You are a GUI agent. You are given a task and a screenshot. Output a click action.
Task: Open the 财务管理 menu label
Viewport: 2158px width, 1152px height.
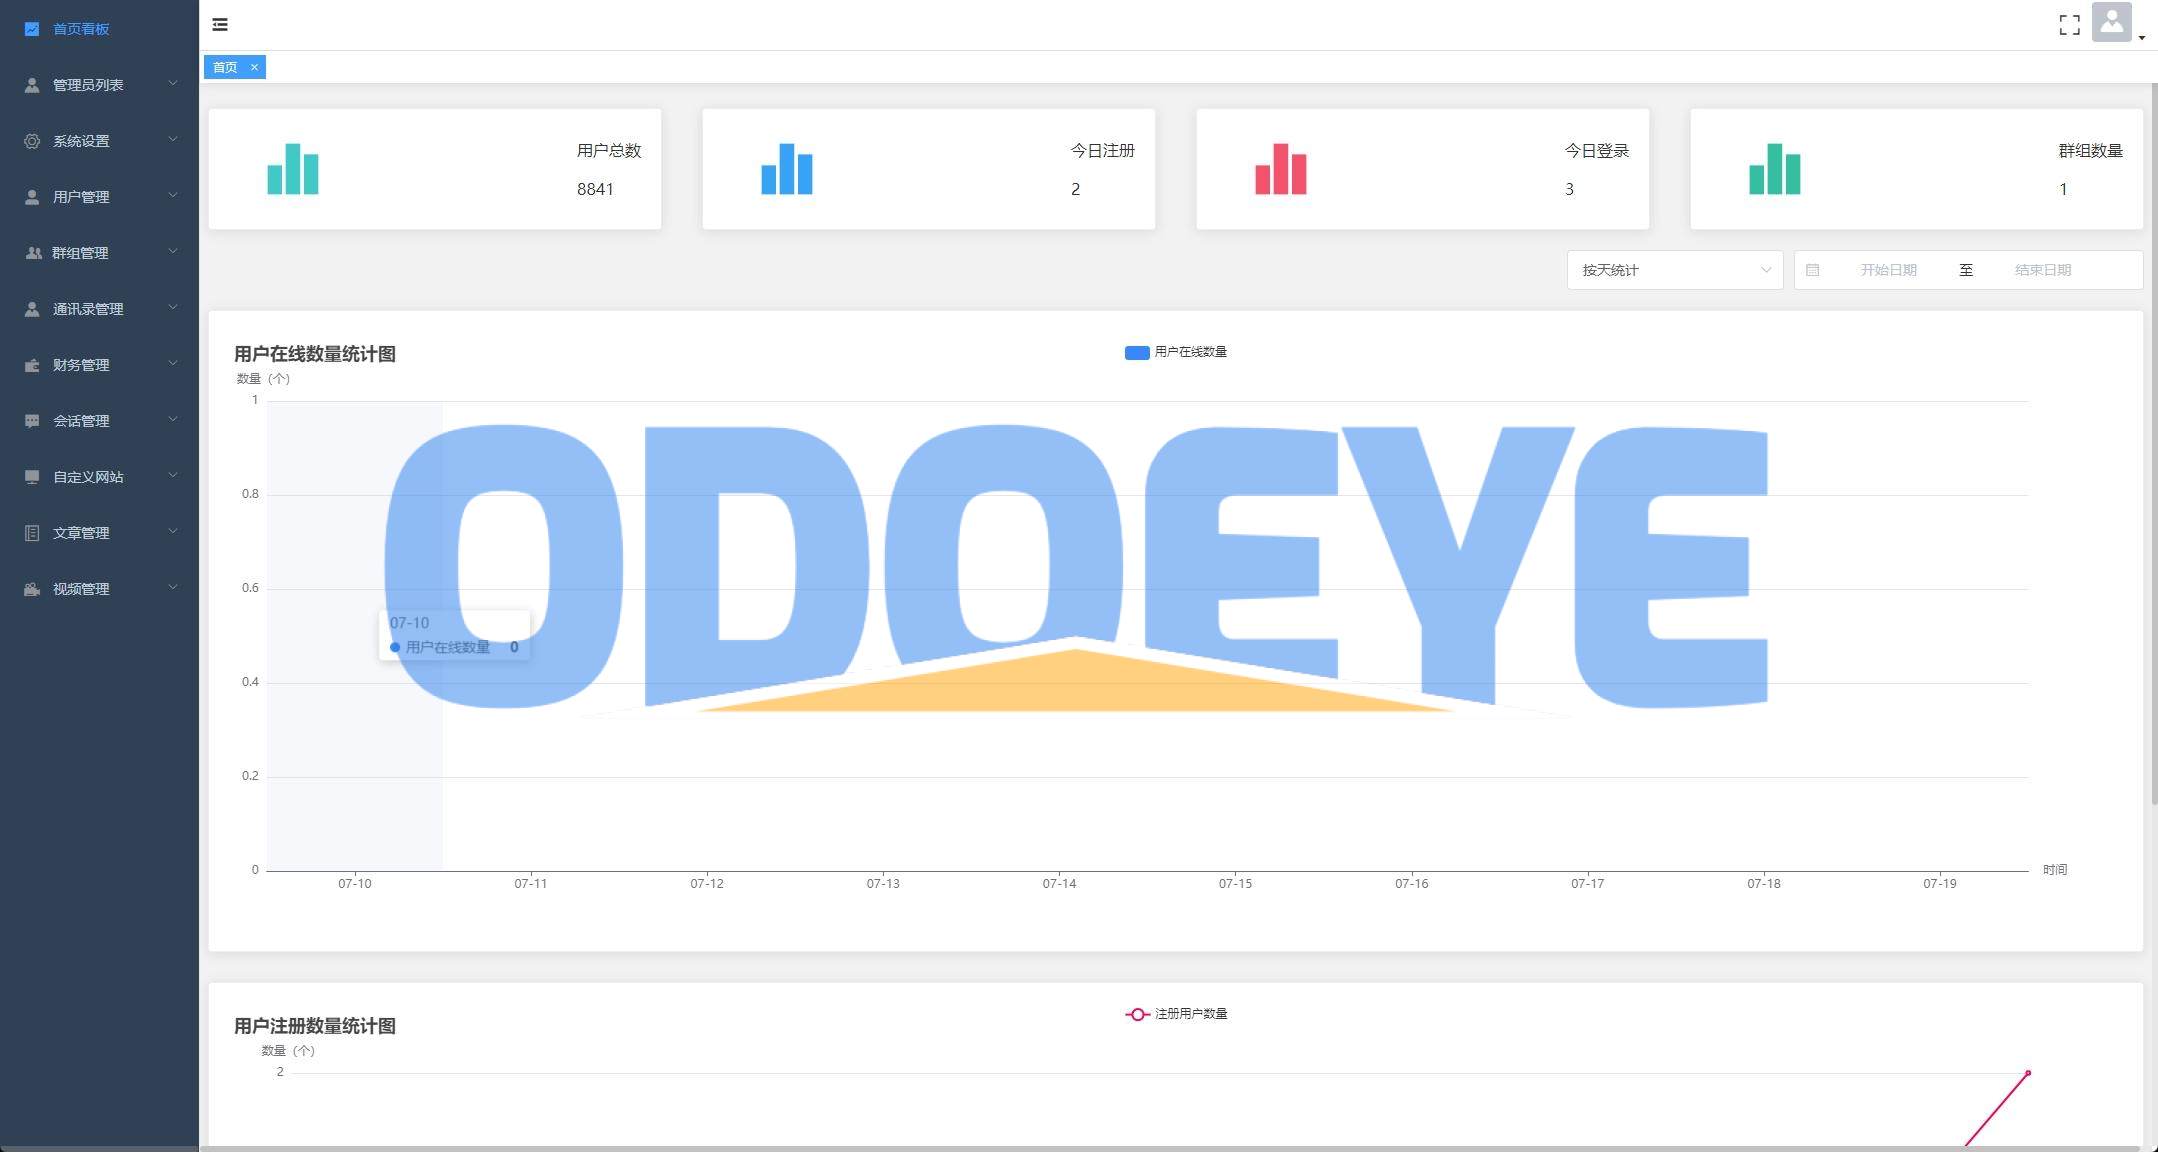tap(81, 365)
